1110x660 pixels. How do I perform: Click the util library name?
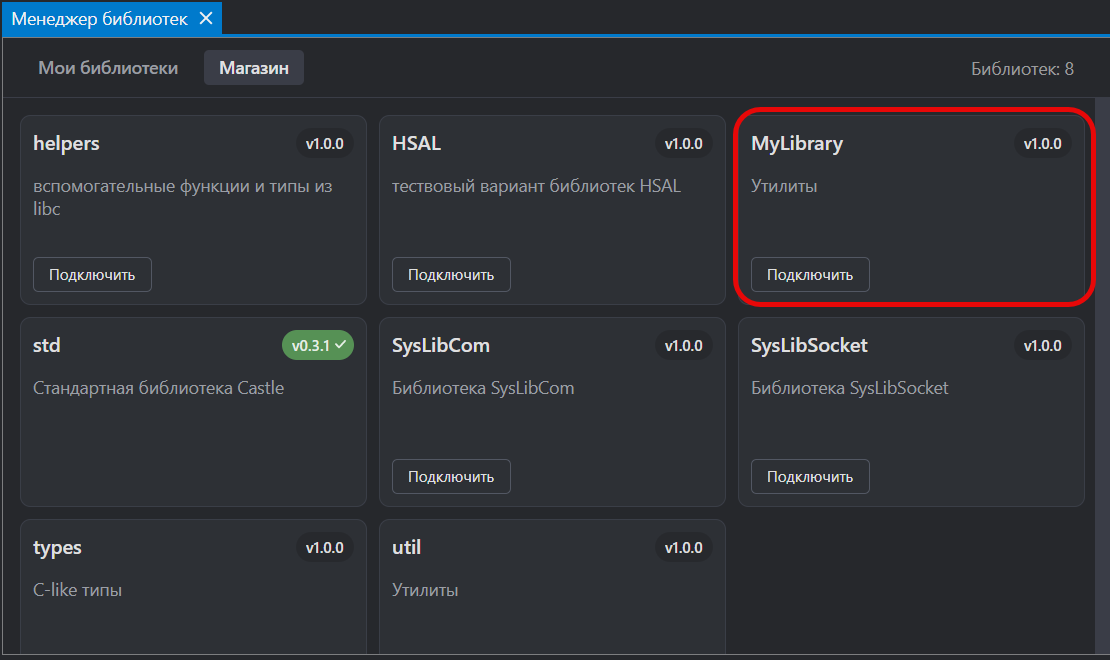point(406,547)
